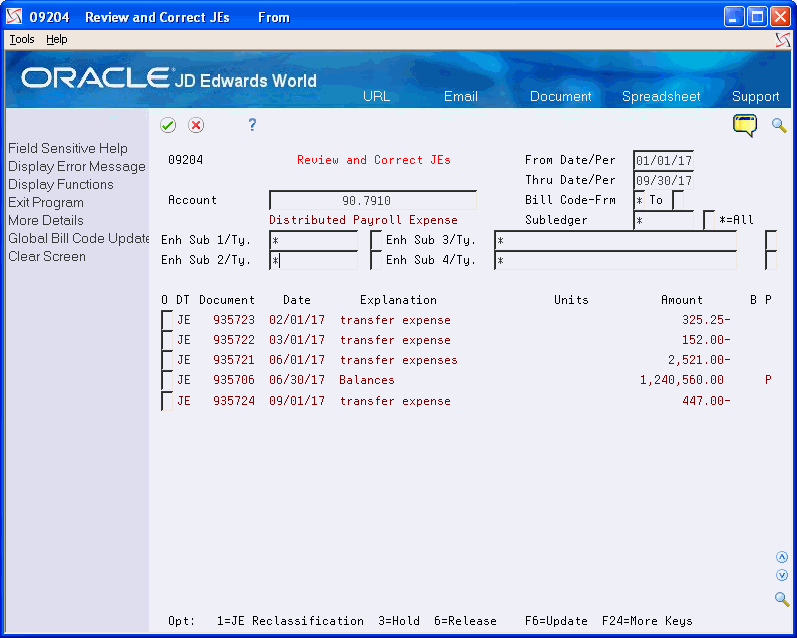Click option field for document 935722
797x638 pixels.
pos(167,340)
